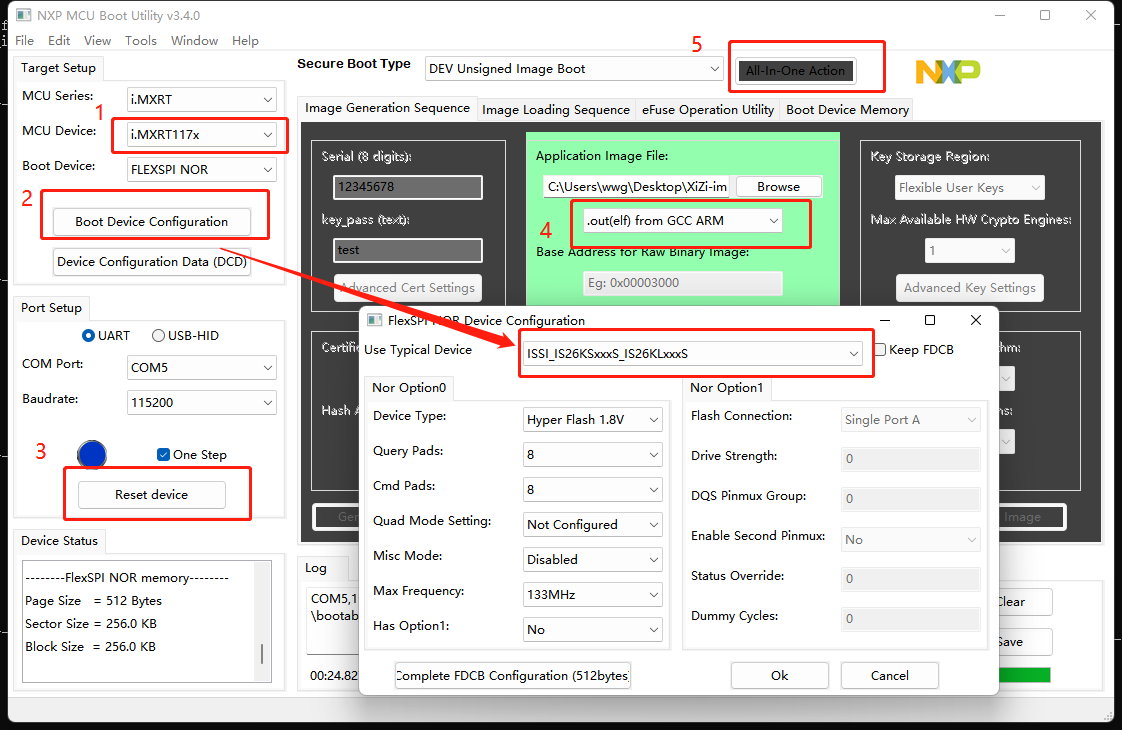The image size is (1122, 730).
Task: Open the Window menu
Action: click(194, 41)
